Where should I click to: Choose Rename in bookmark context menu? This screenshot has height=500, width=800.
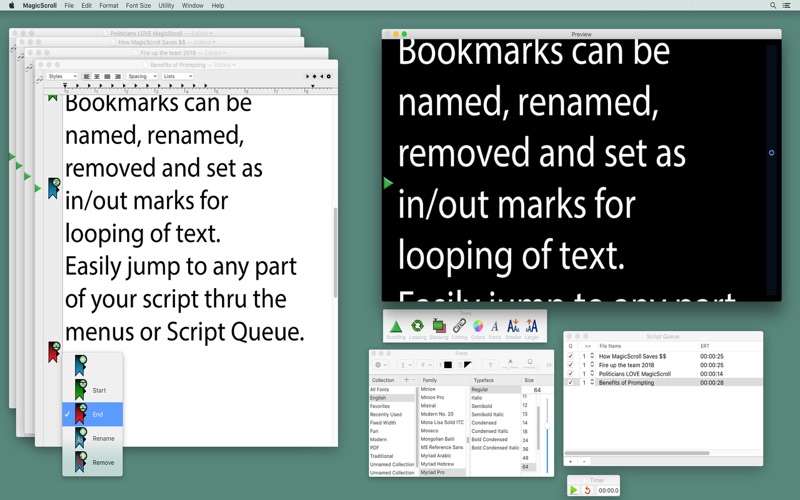[92, 438]
